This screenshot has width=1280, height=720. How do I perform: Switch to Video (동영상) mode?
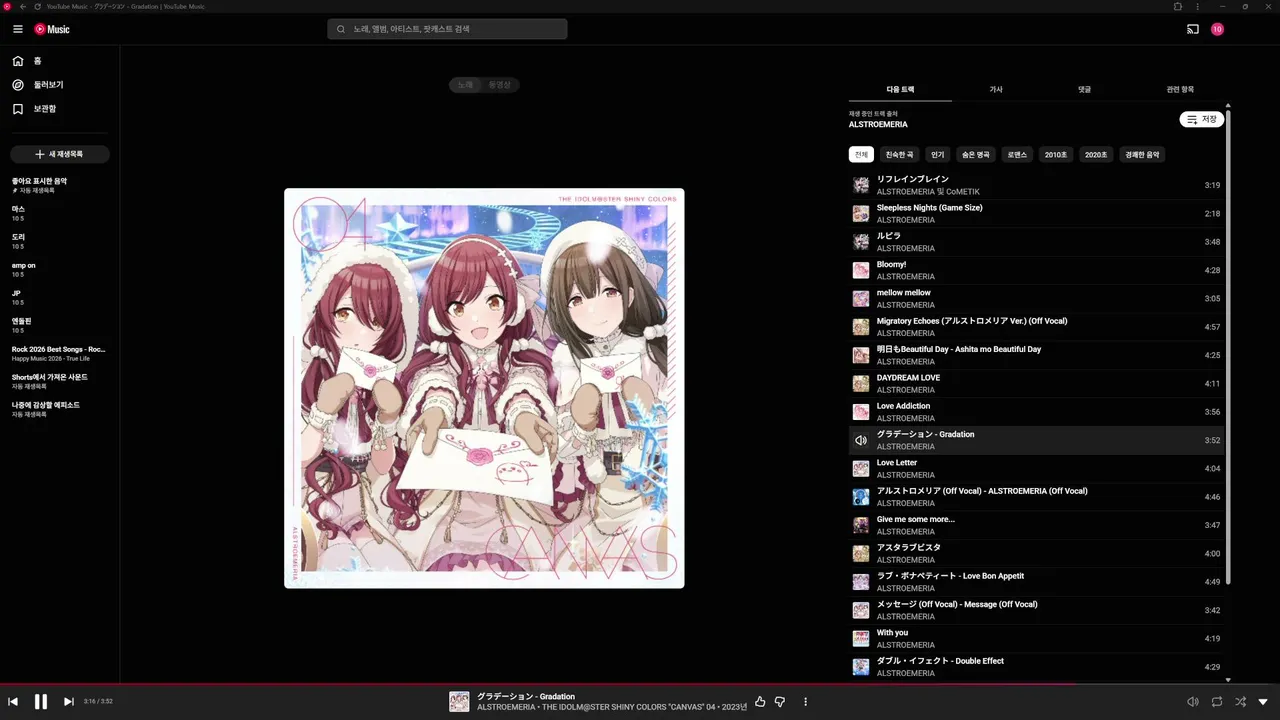click(500, 85)
